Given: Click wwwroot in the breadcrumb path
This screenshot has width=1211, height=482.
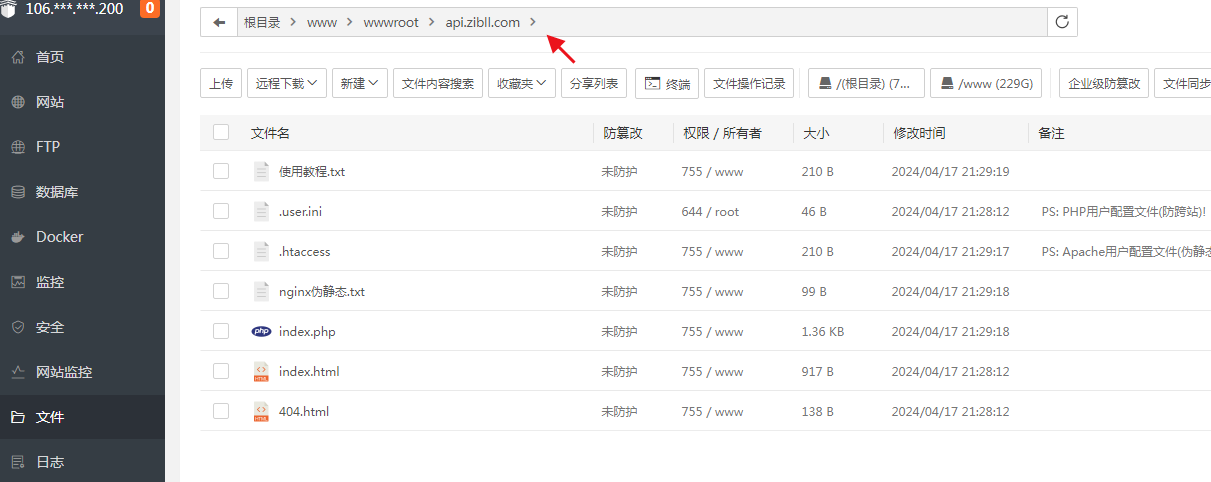Looking at the screenshot, I should pos(391,22).
